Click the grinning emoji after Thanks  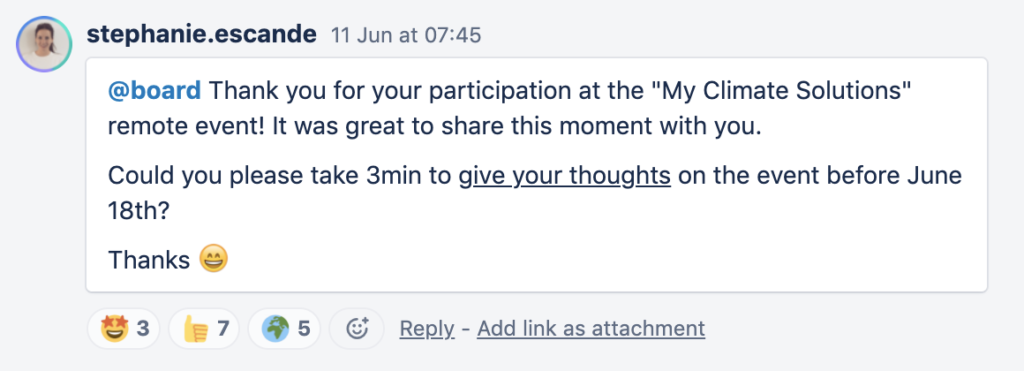[x=214, y=257]
